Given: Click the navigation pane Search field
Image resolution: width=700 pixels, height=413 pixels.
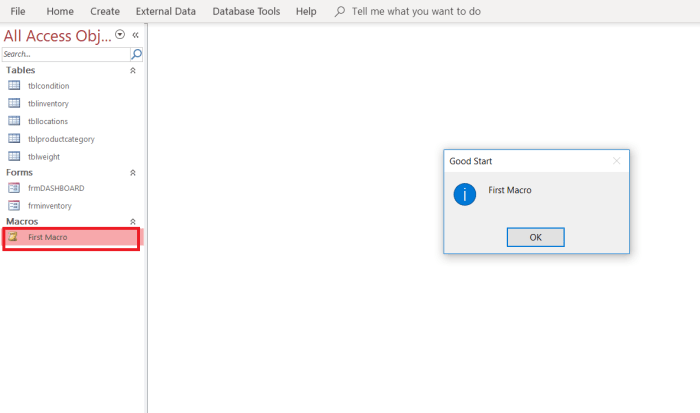Looking at the screenshot, I should click(x=66, y=54).
